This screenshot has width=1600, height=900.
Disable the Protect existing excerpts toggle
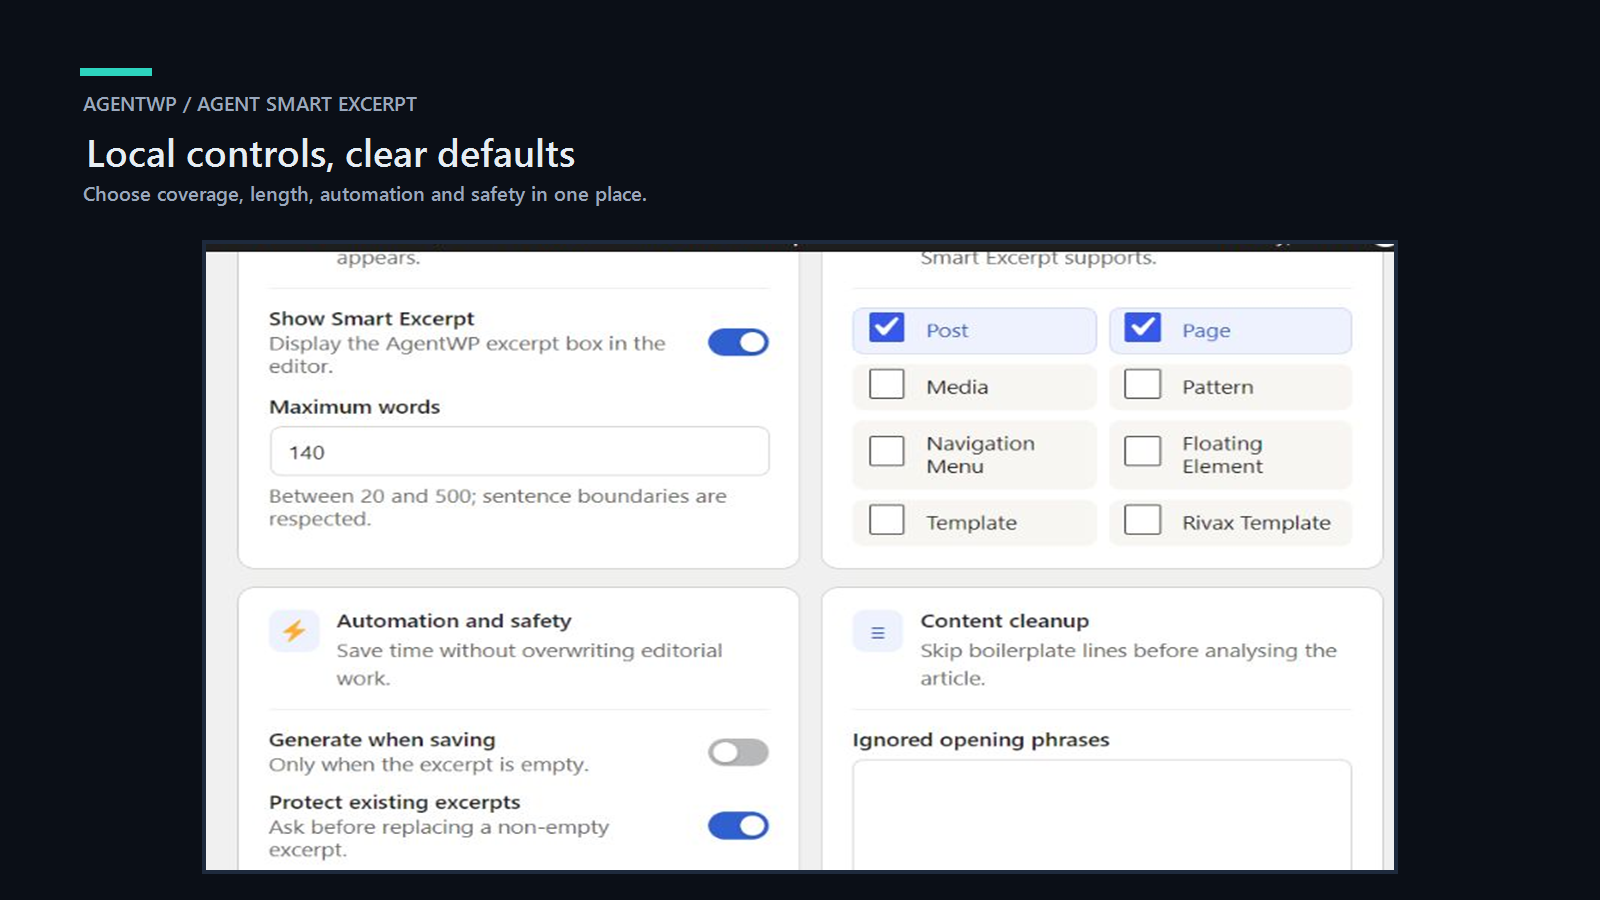point(738,825)
